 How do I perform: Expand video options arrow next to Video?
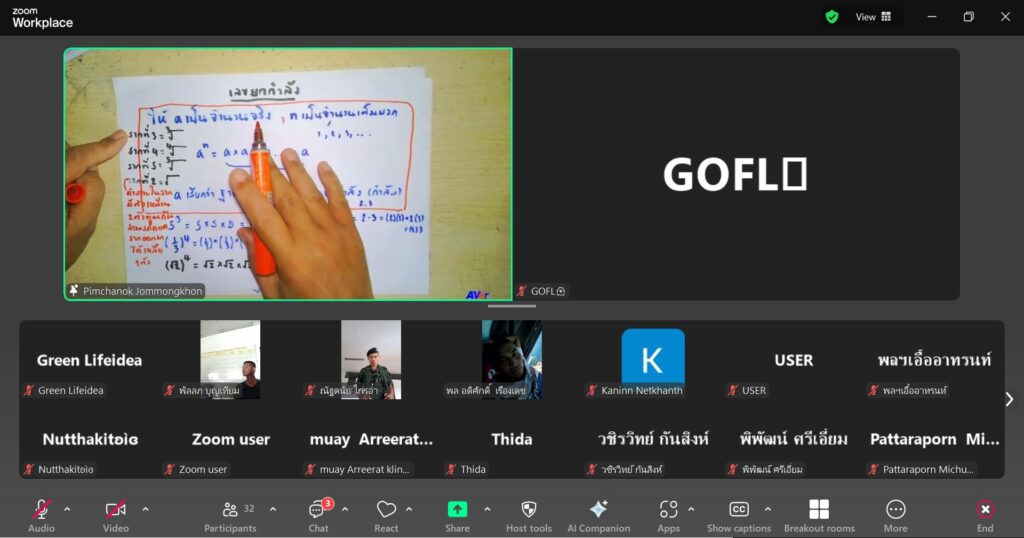coord(145,509)
